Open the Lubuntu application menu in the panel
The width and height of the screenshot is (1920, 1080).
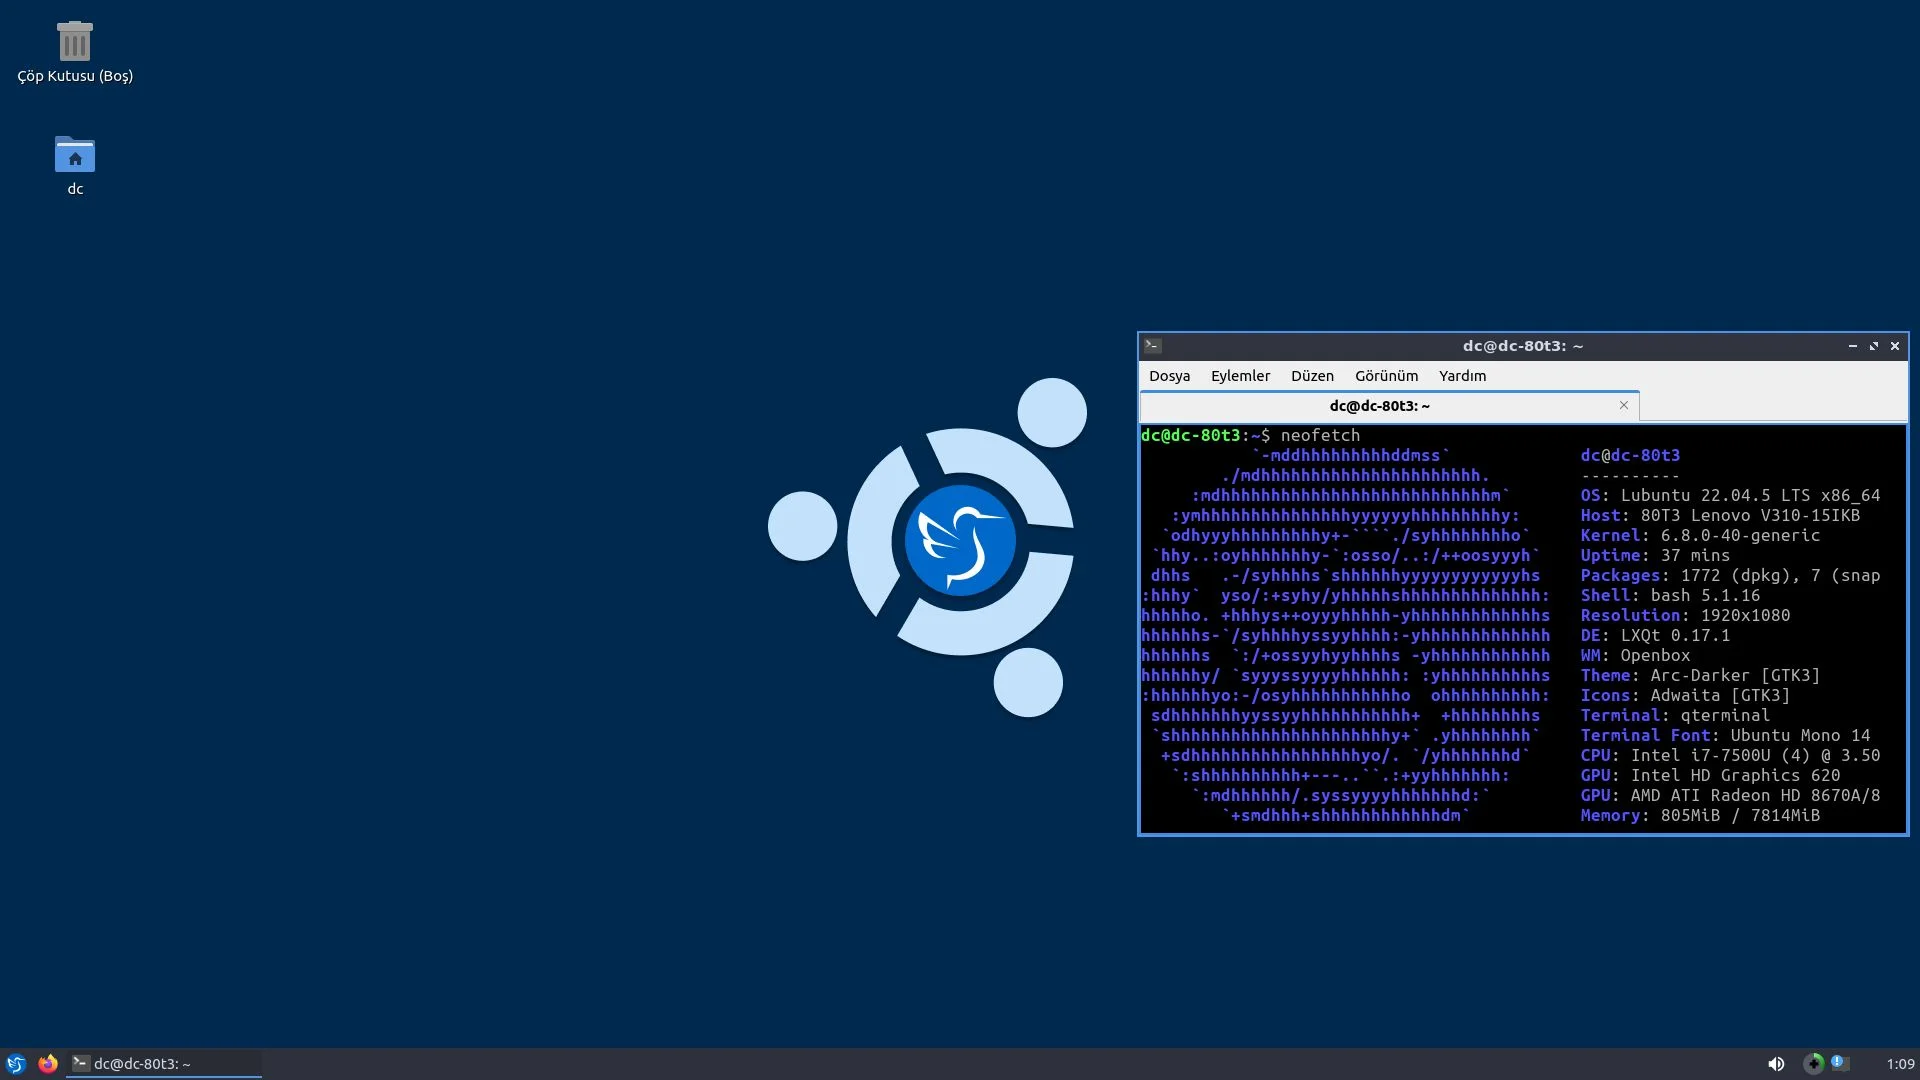point(16,1064)
